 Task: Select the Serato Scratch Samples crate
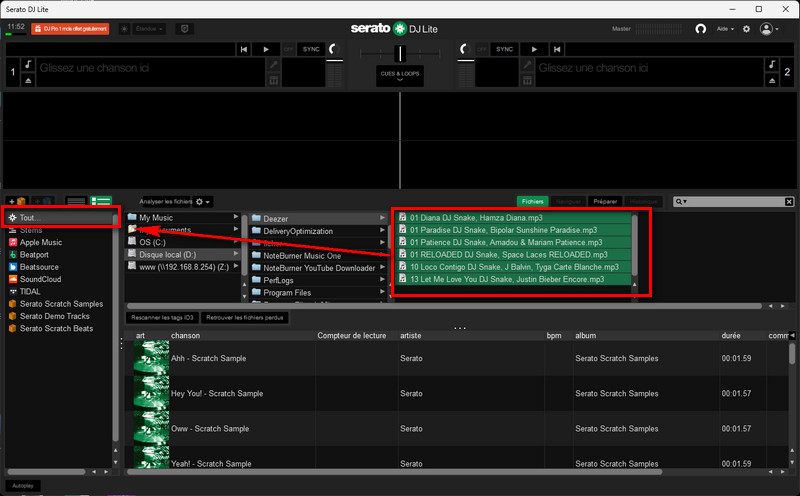[61, 304]
